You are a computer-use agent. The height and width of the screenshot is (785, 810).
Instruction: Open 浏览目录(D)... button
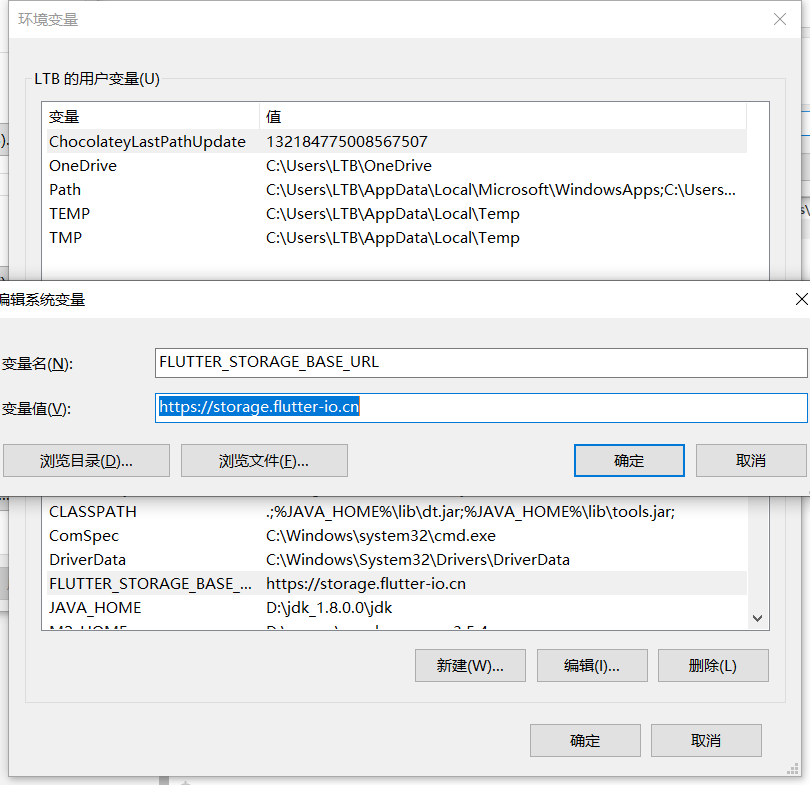86,461
